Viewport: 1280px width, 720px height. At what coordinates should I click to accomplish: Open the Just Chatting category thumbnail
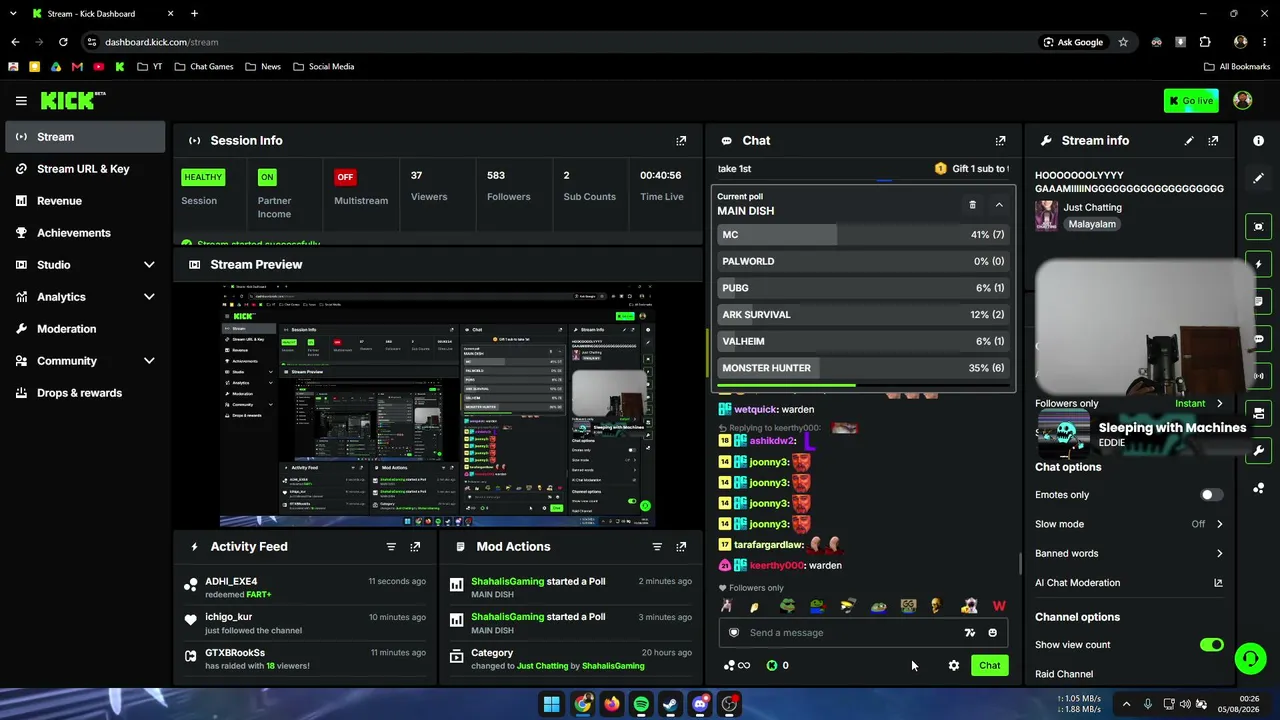1047,216
